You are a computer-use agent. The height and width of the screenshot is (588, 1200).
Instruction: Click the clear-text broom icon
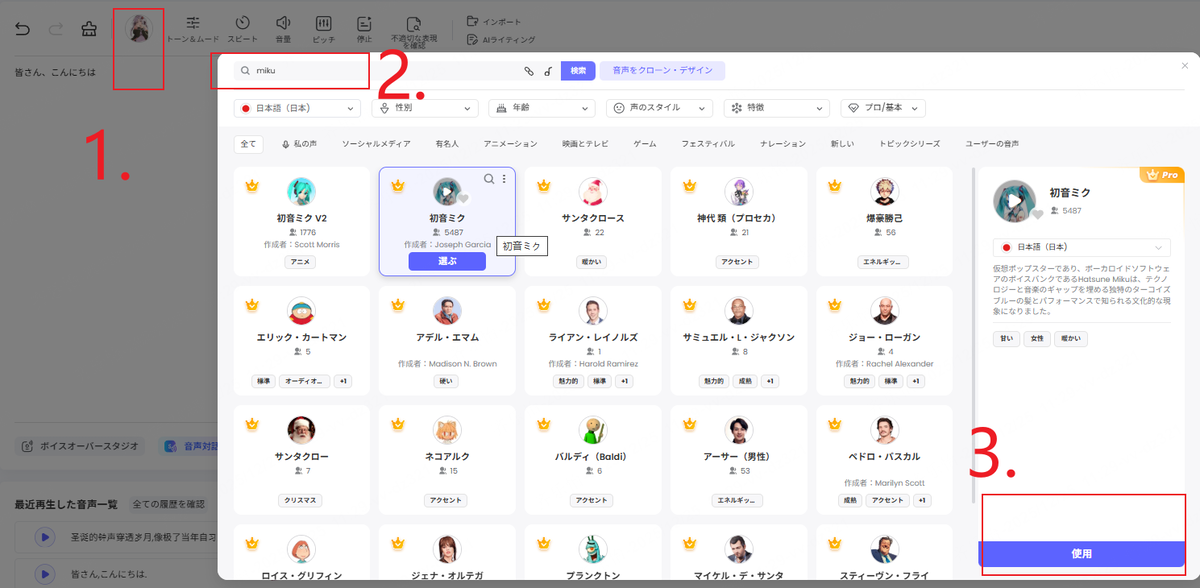[90, 29]
